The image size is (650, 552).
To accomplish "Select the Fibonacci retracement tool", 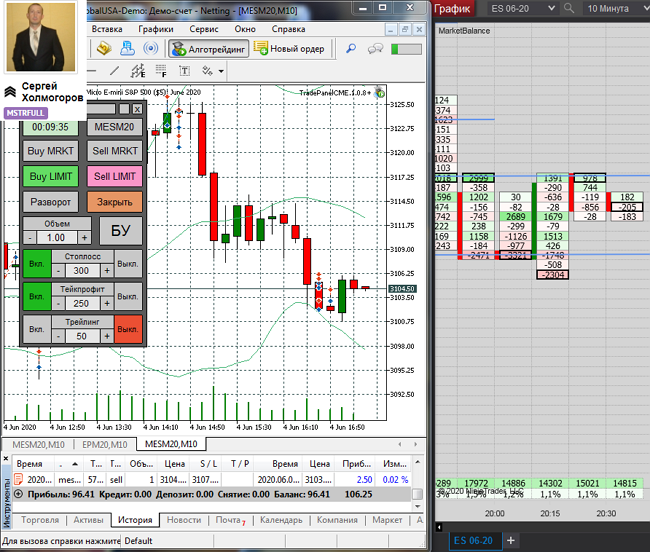I will pyautogui.click(x=161, y=71).
